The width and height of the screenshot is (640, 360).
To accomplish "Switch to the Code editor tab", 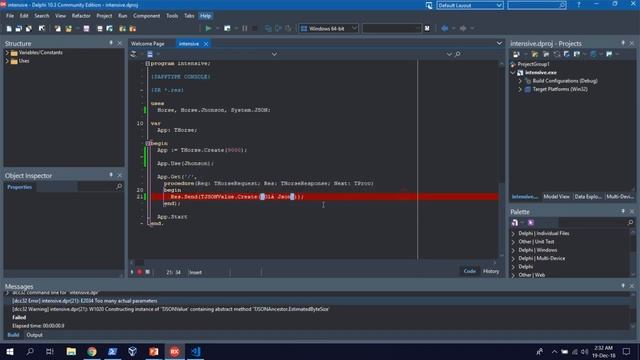I will [469, 271].
